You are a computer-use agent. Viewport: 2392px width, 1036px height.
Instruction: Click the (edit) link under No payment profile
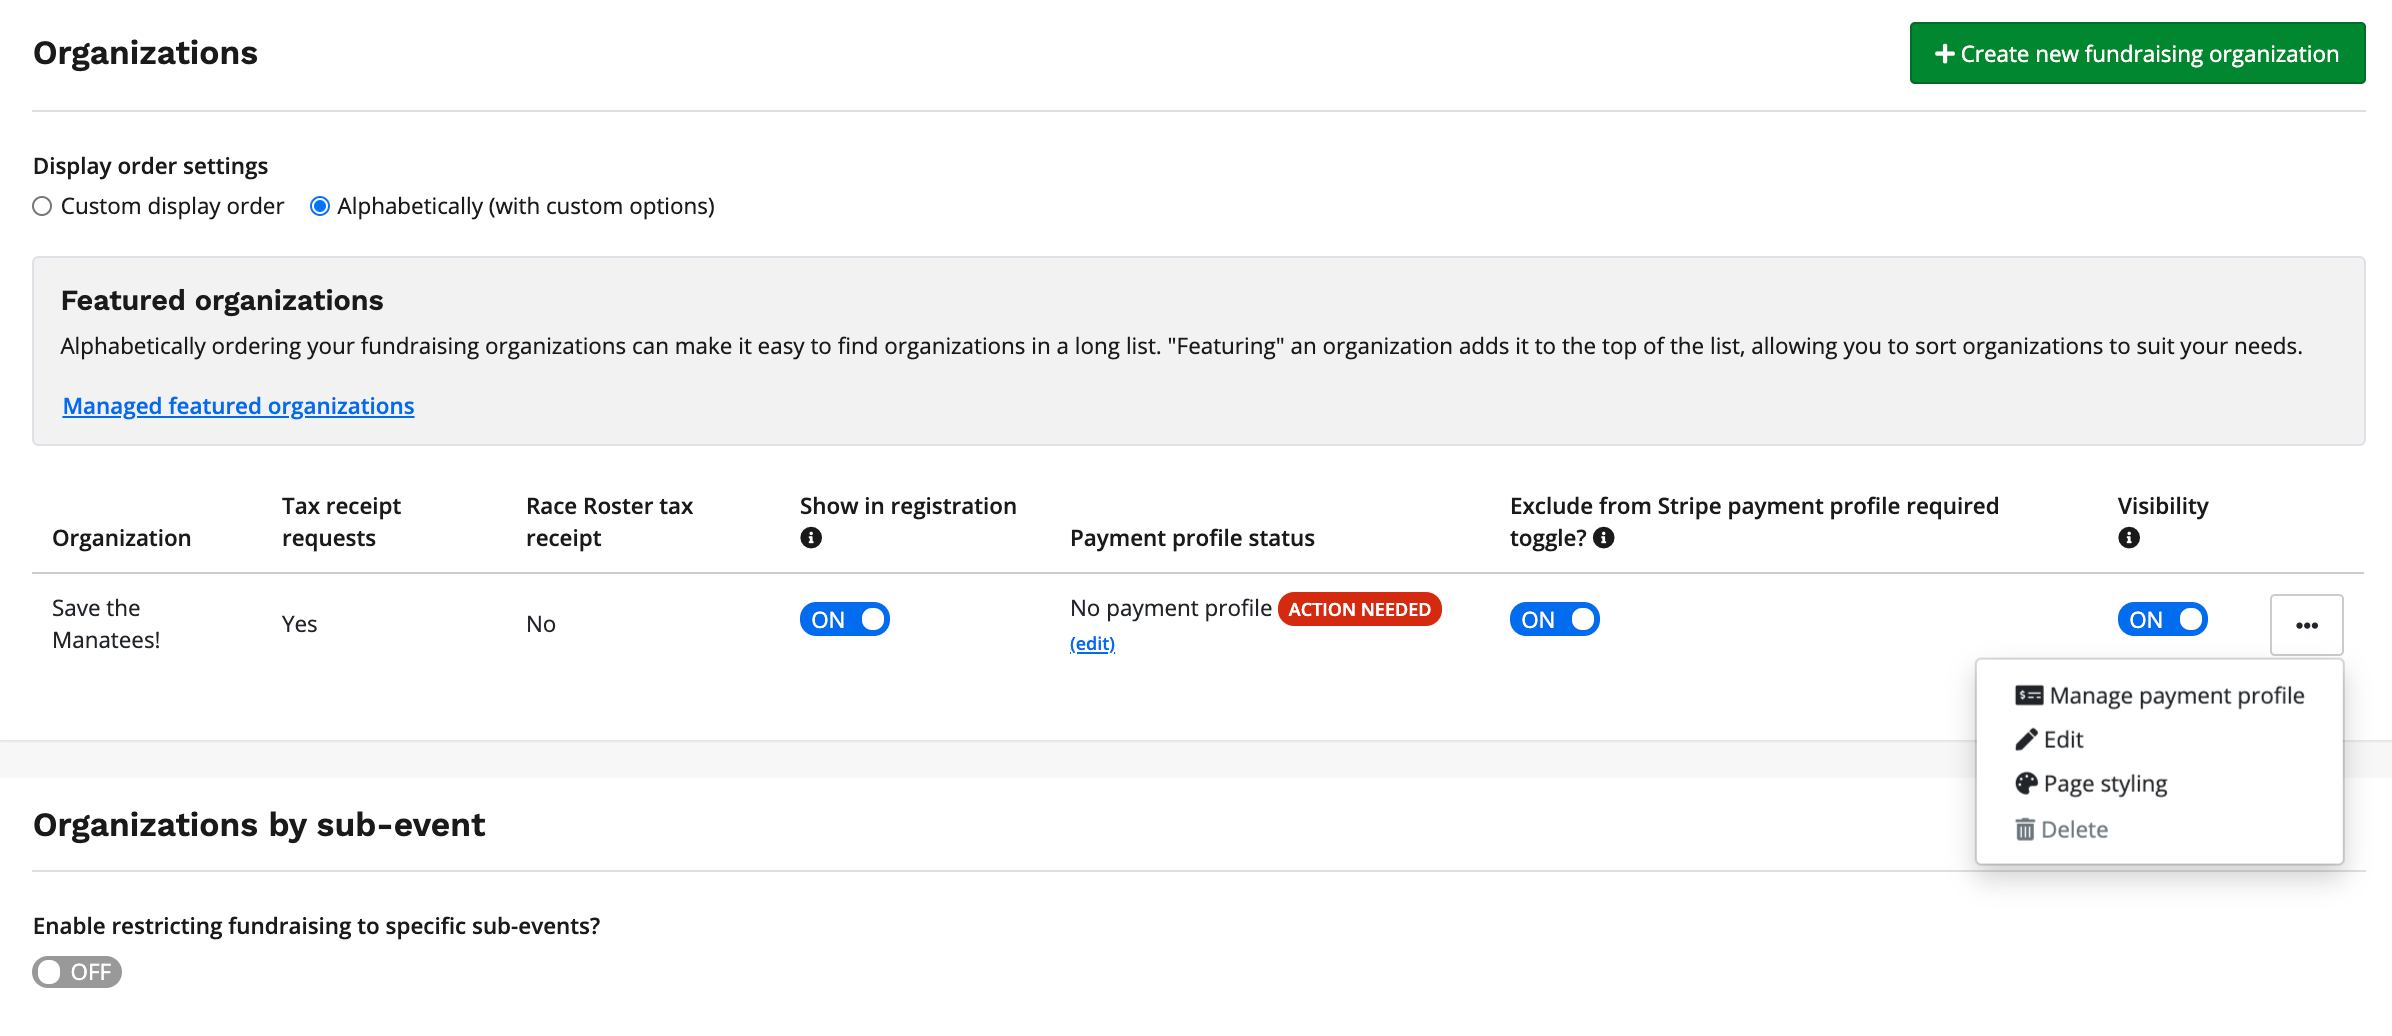coord(1092,644)
